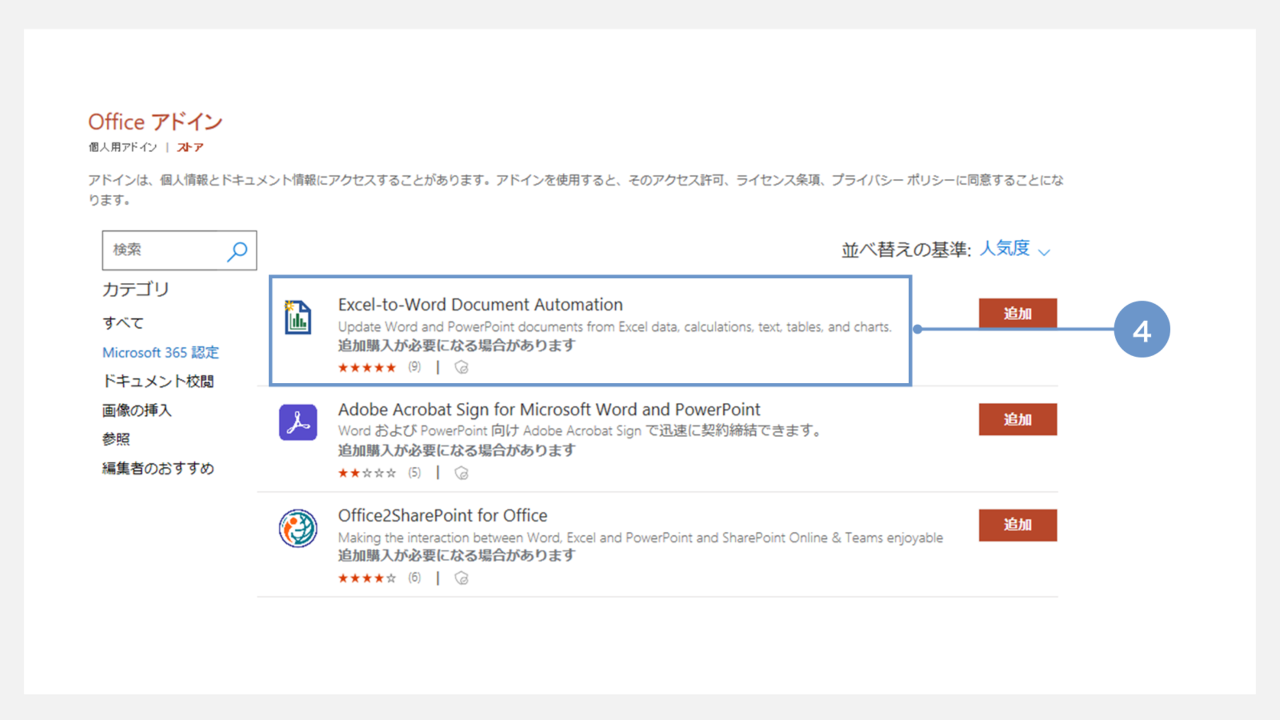Click star rating of Excel-to-Word Document Automation
1280x720 pixels.
click(x=367, y=367)
